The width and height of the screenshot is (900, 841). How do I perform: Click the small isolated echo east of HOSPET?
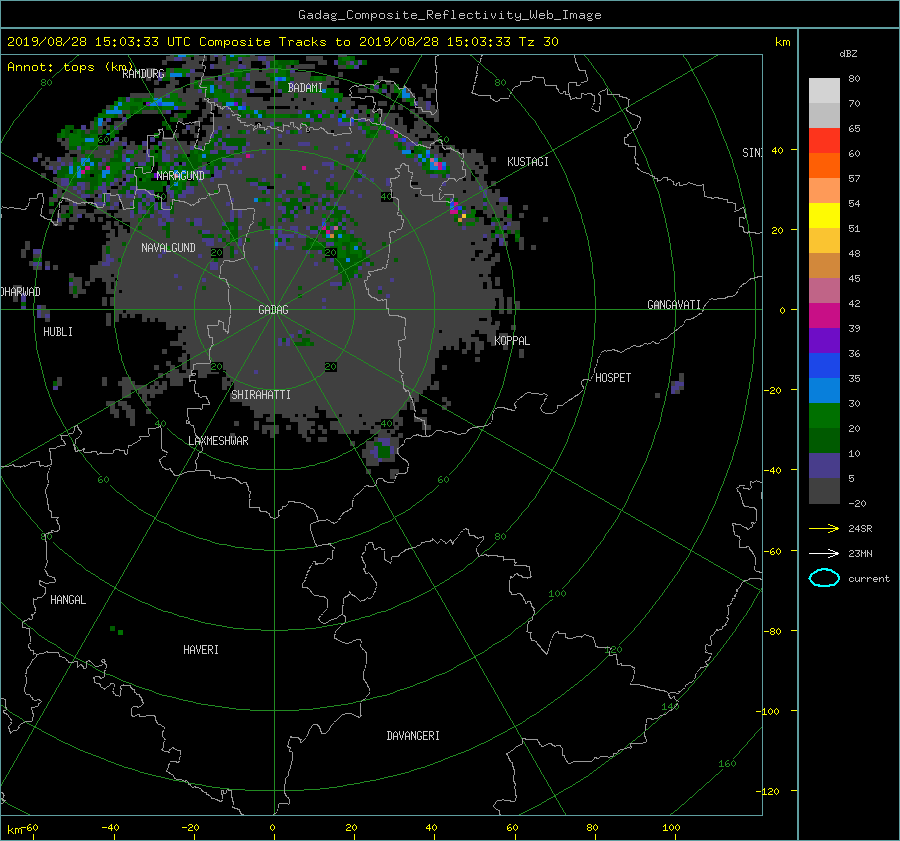[677, 383]
